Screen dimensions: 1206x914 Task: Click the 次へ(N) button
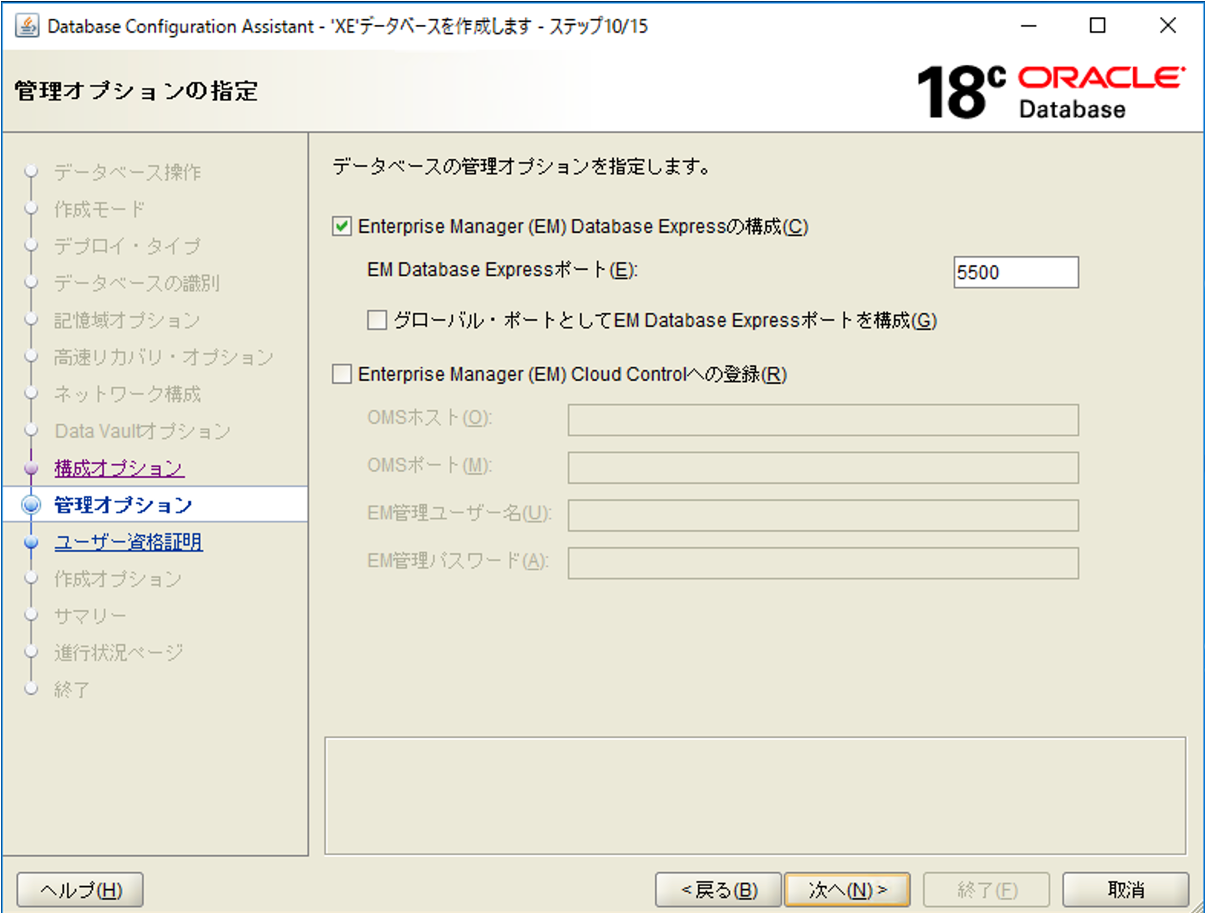847,889
